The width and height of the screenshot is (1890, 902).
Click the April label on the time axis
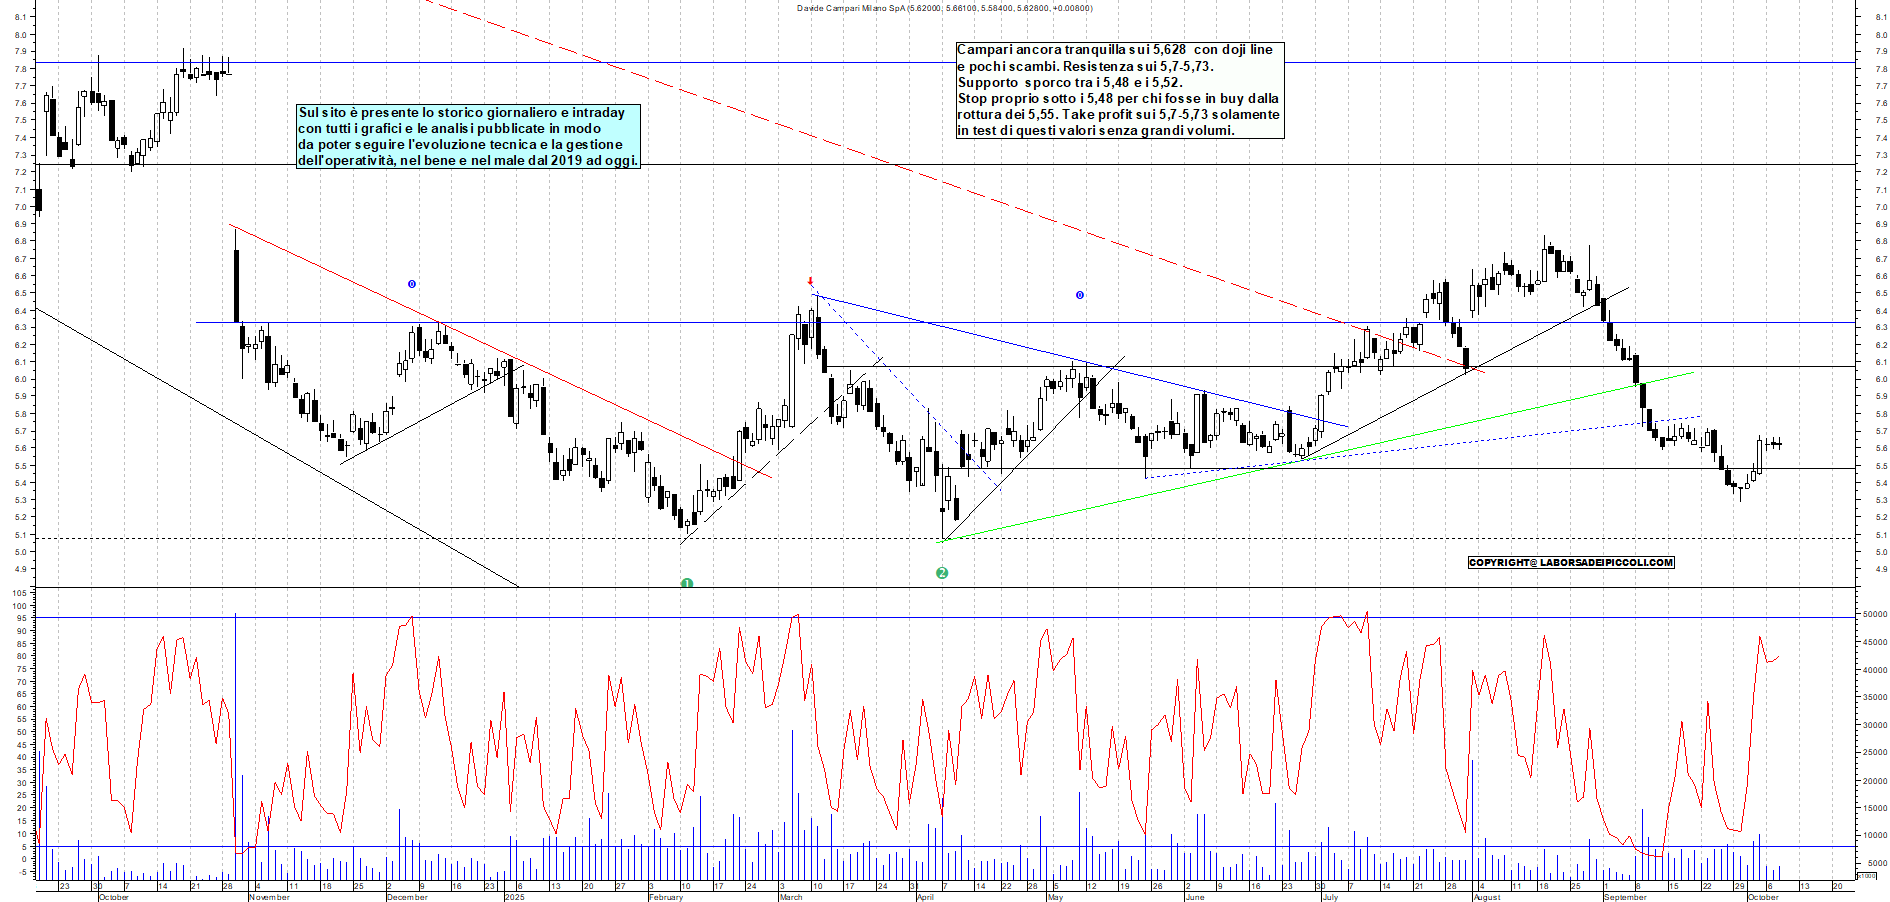925,897
